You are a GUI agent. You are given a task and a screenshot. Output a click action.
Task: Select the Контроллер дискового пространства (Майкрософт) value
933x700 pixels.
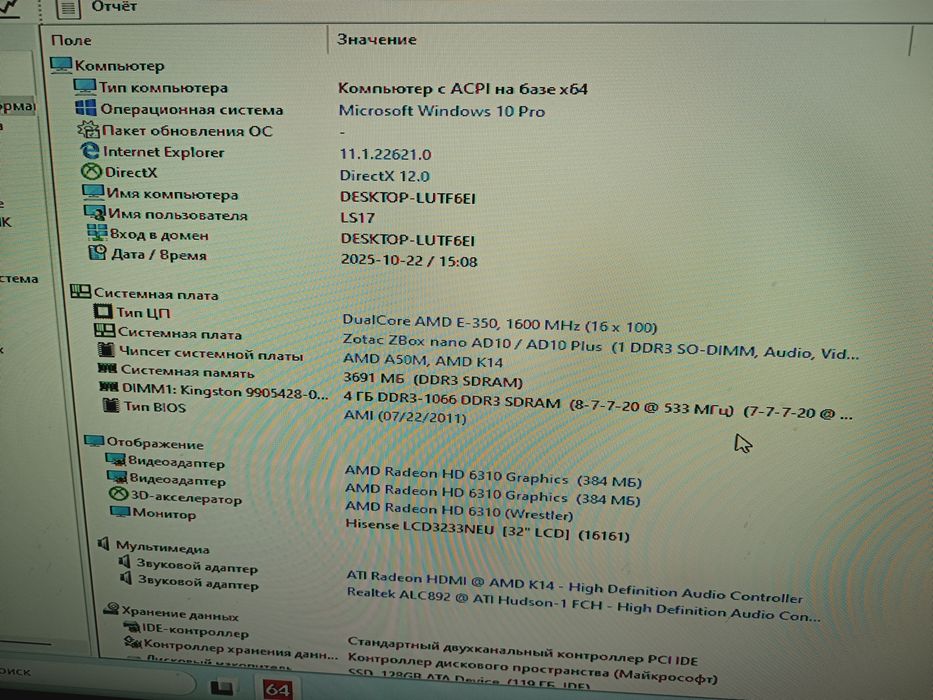[x=533, y=667]
